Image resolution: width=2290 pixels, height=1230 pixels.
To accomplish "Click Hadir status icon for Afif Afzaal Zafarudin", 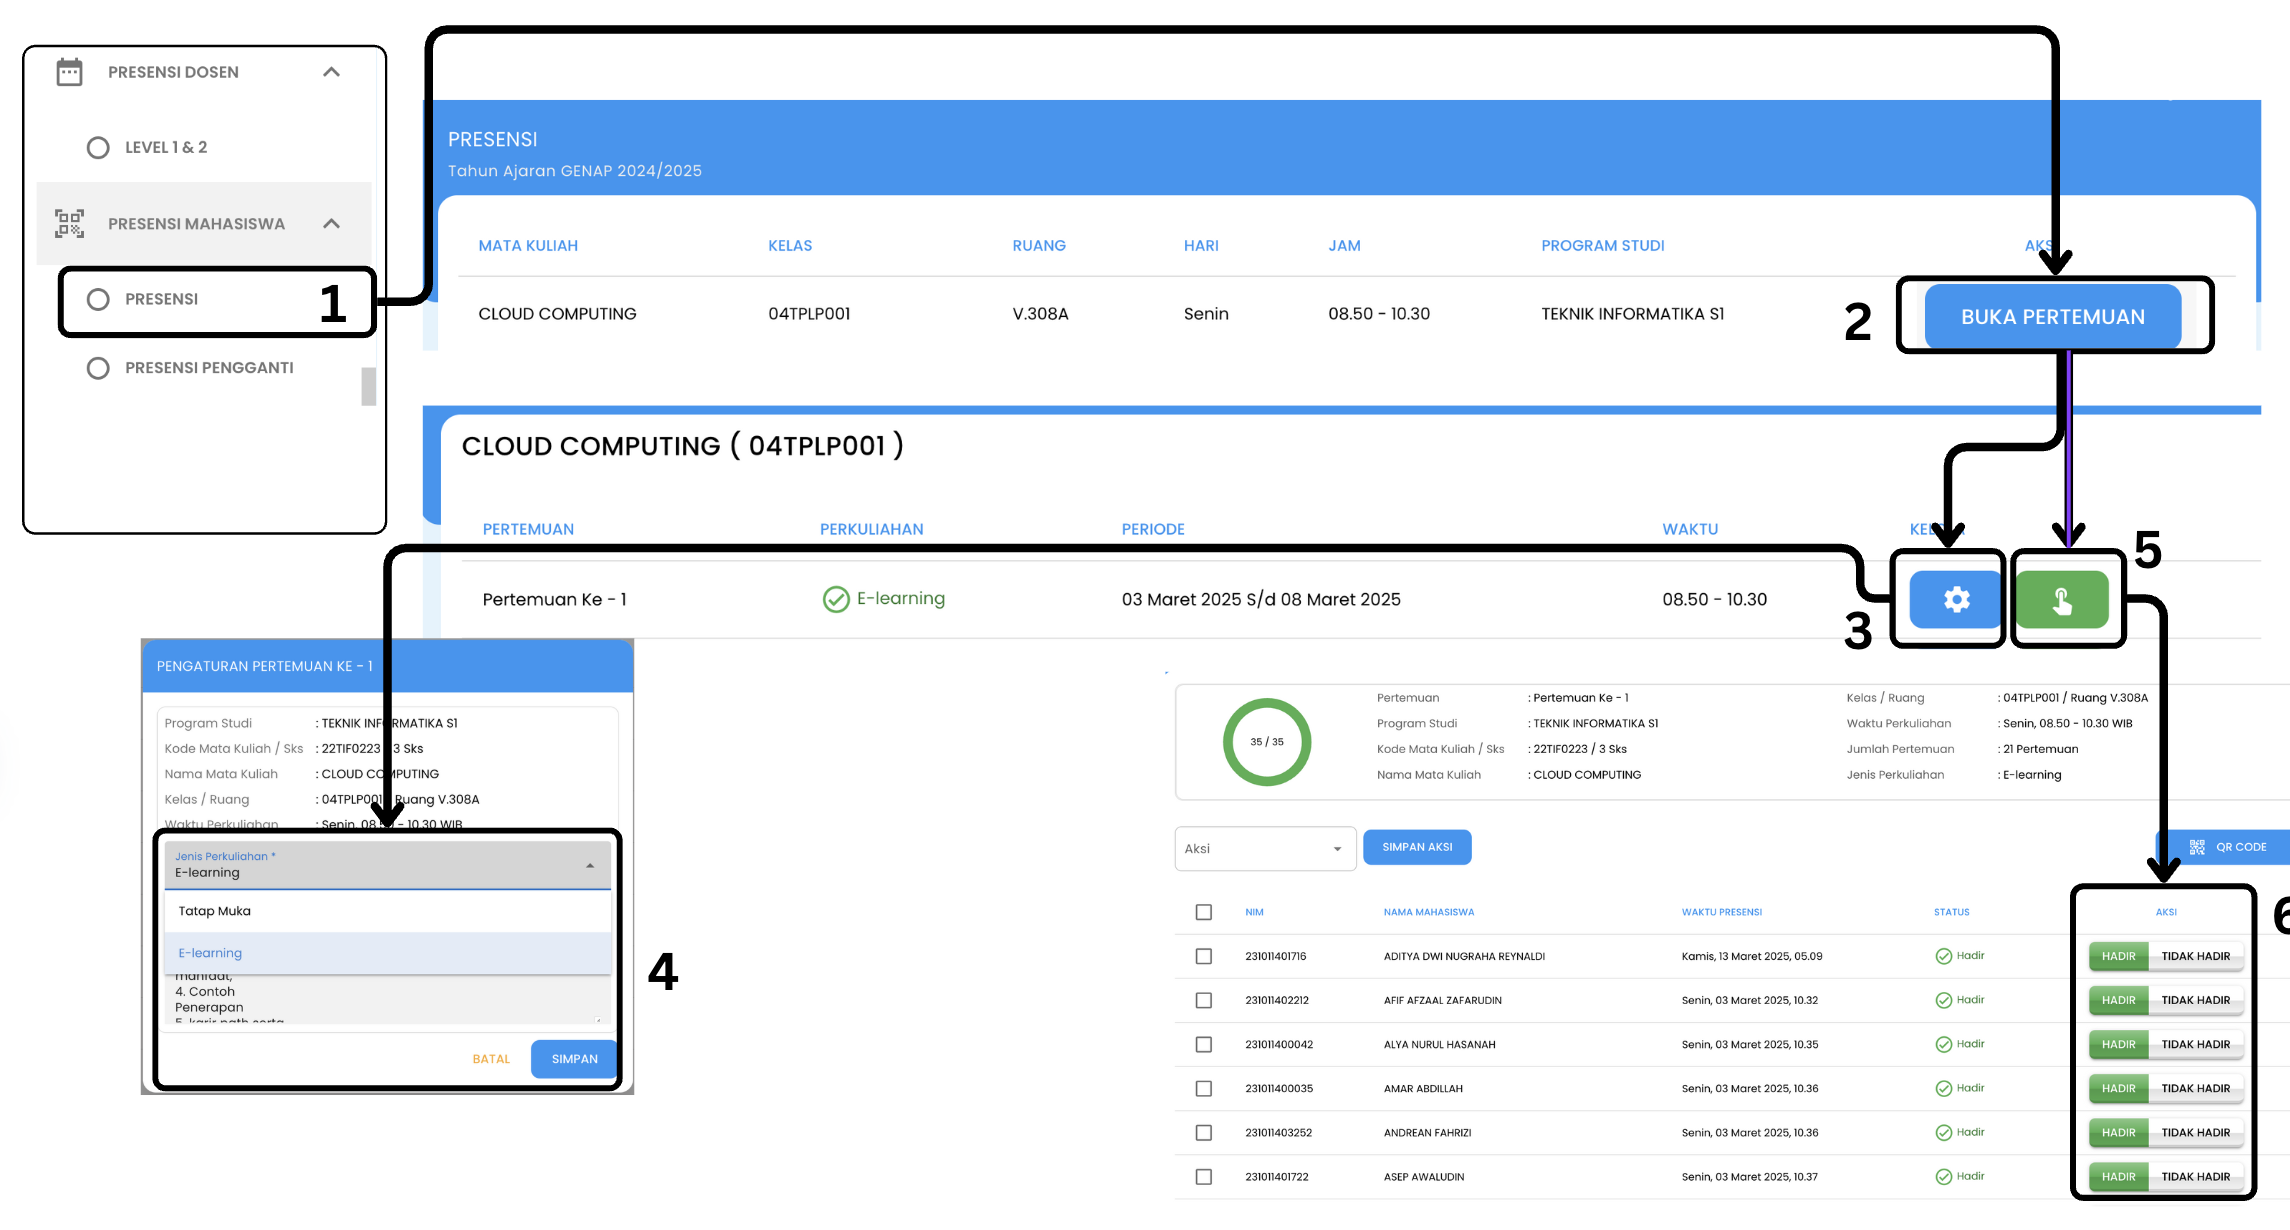I will point(1943,1000).
